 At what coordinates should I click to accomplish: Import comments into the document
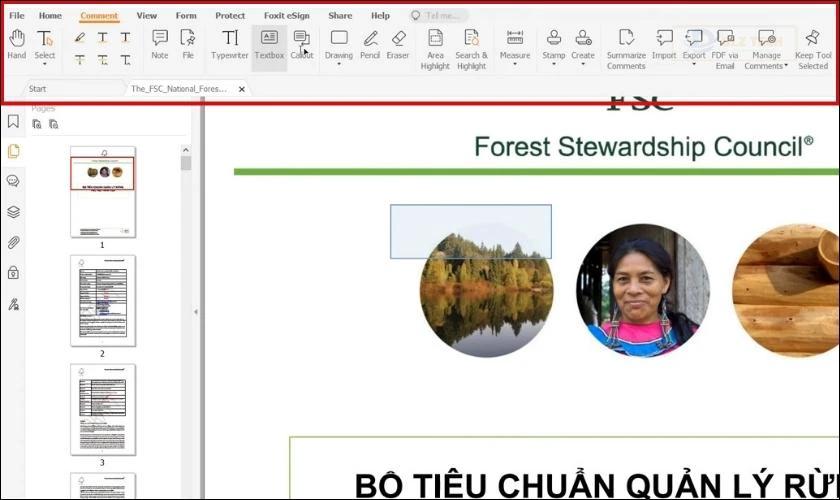[x=664, y=44]
